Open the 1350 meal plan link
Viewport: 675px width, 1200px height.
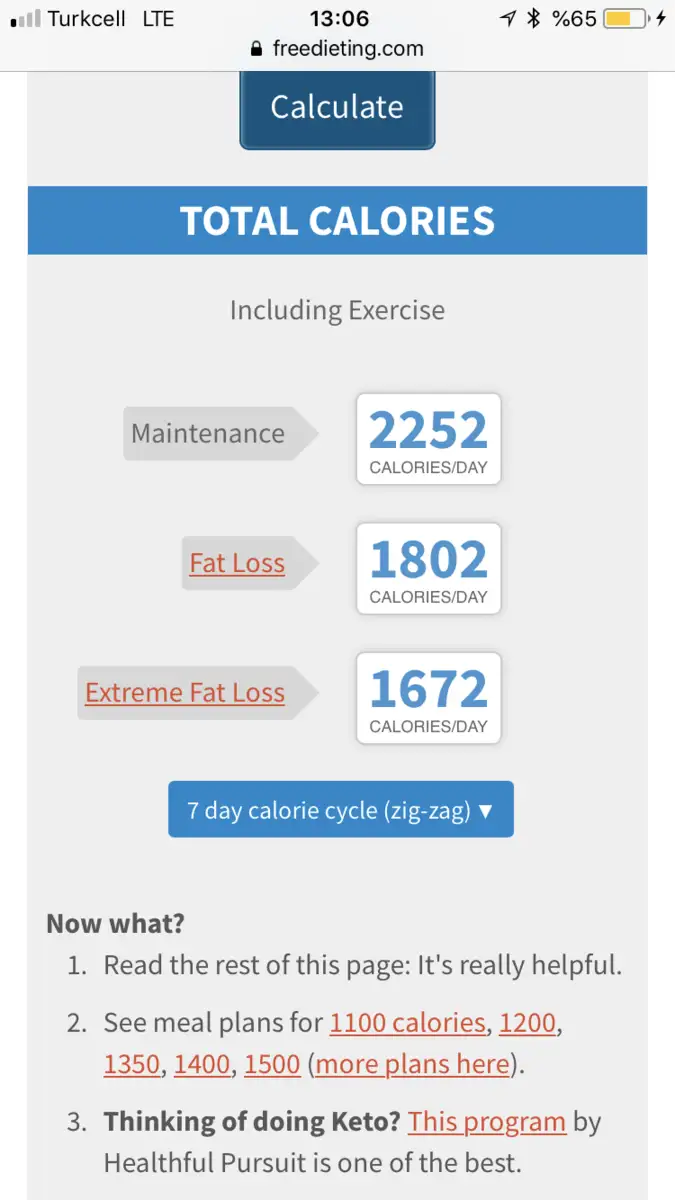[x=132, y=1064]
